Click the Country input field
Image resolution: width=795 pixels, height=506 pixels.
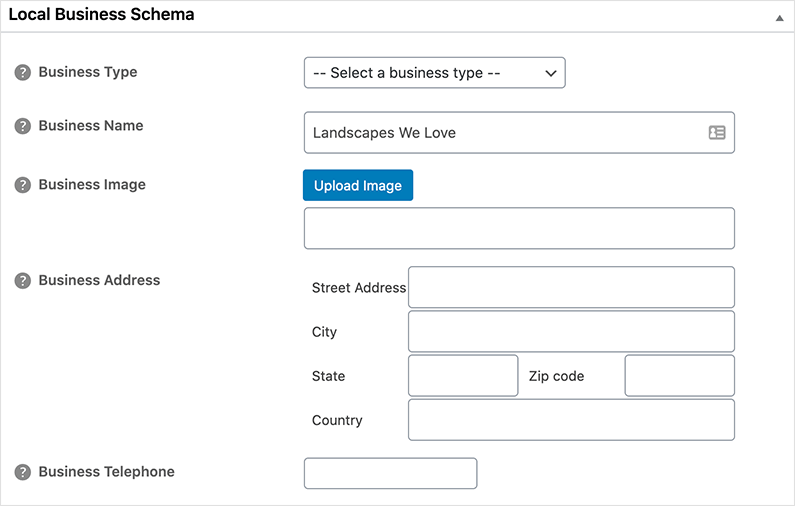pyautogui.click(x=571, y=419)
